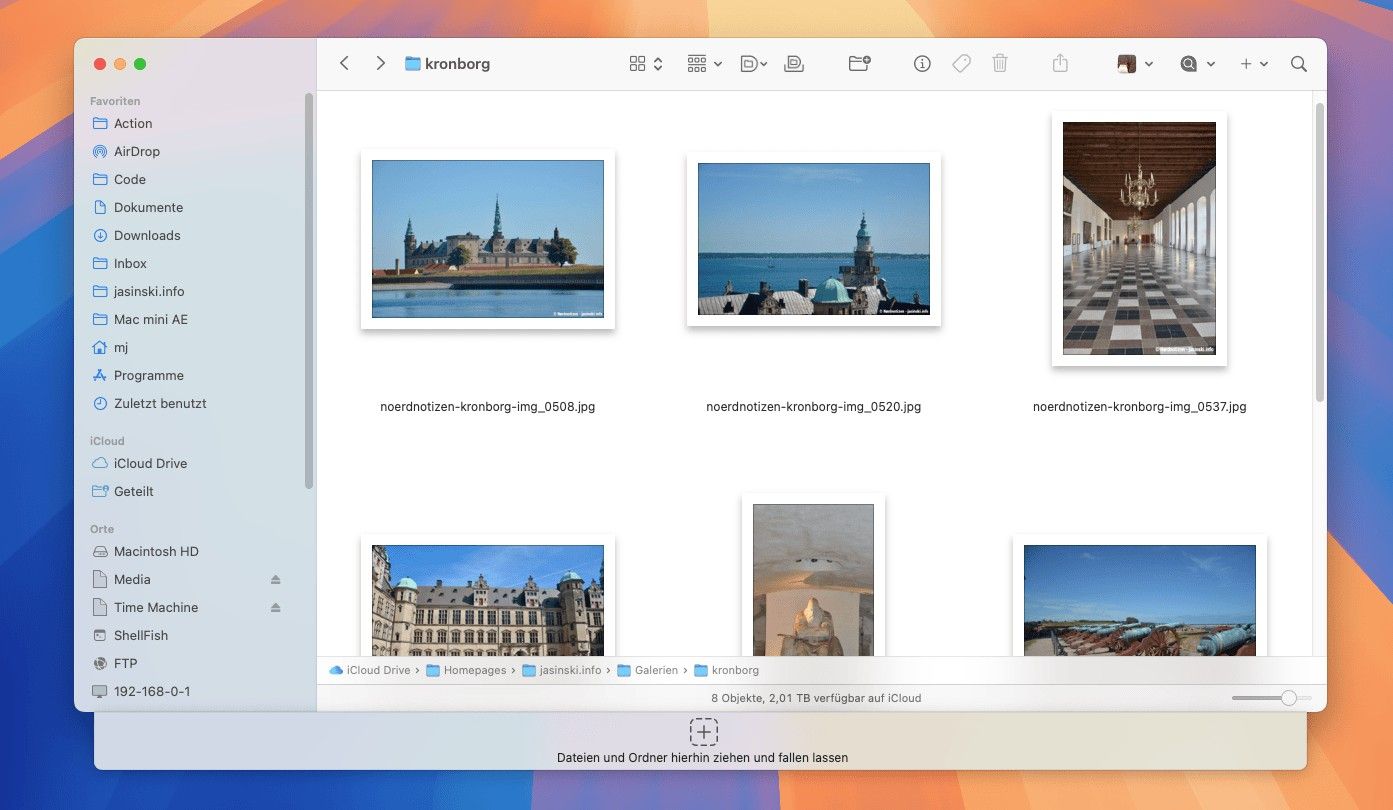Screen dimensions: 1393x810
Task: Expand the grouping options dropdown
Action: (x=704, y=64)
